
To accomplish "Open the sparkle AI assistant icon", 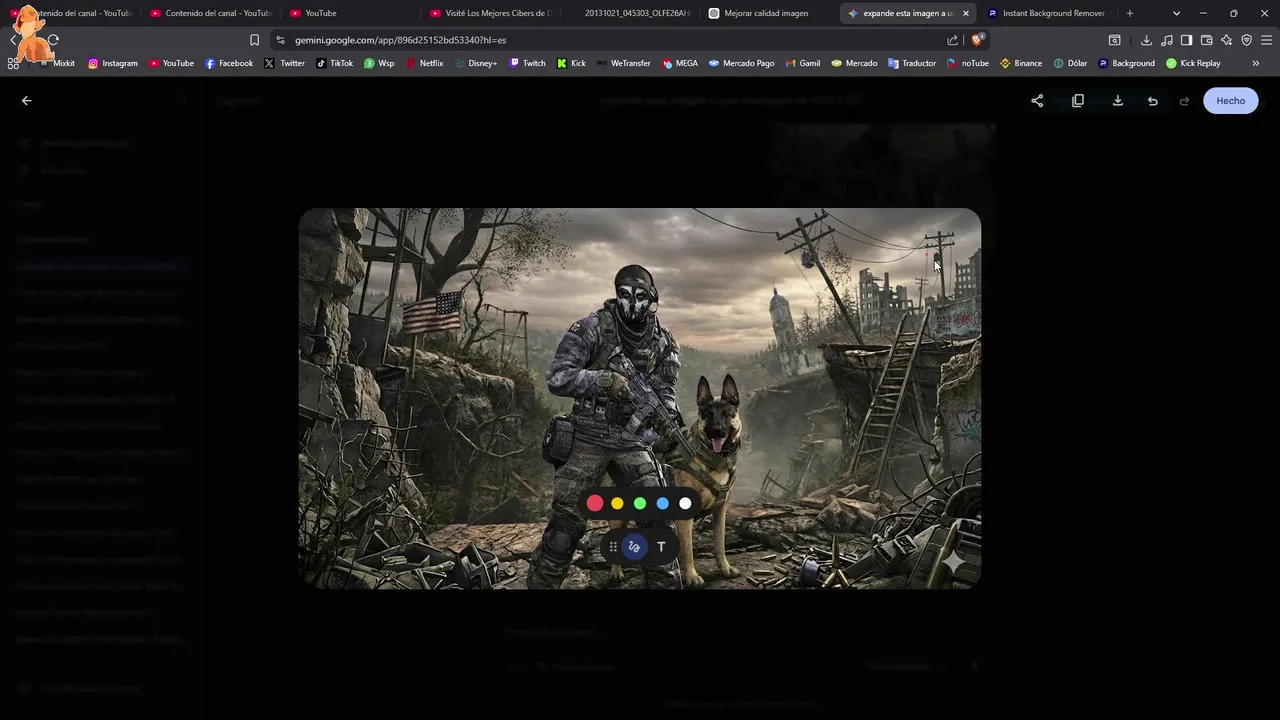I will pos(1226,40).
